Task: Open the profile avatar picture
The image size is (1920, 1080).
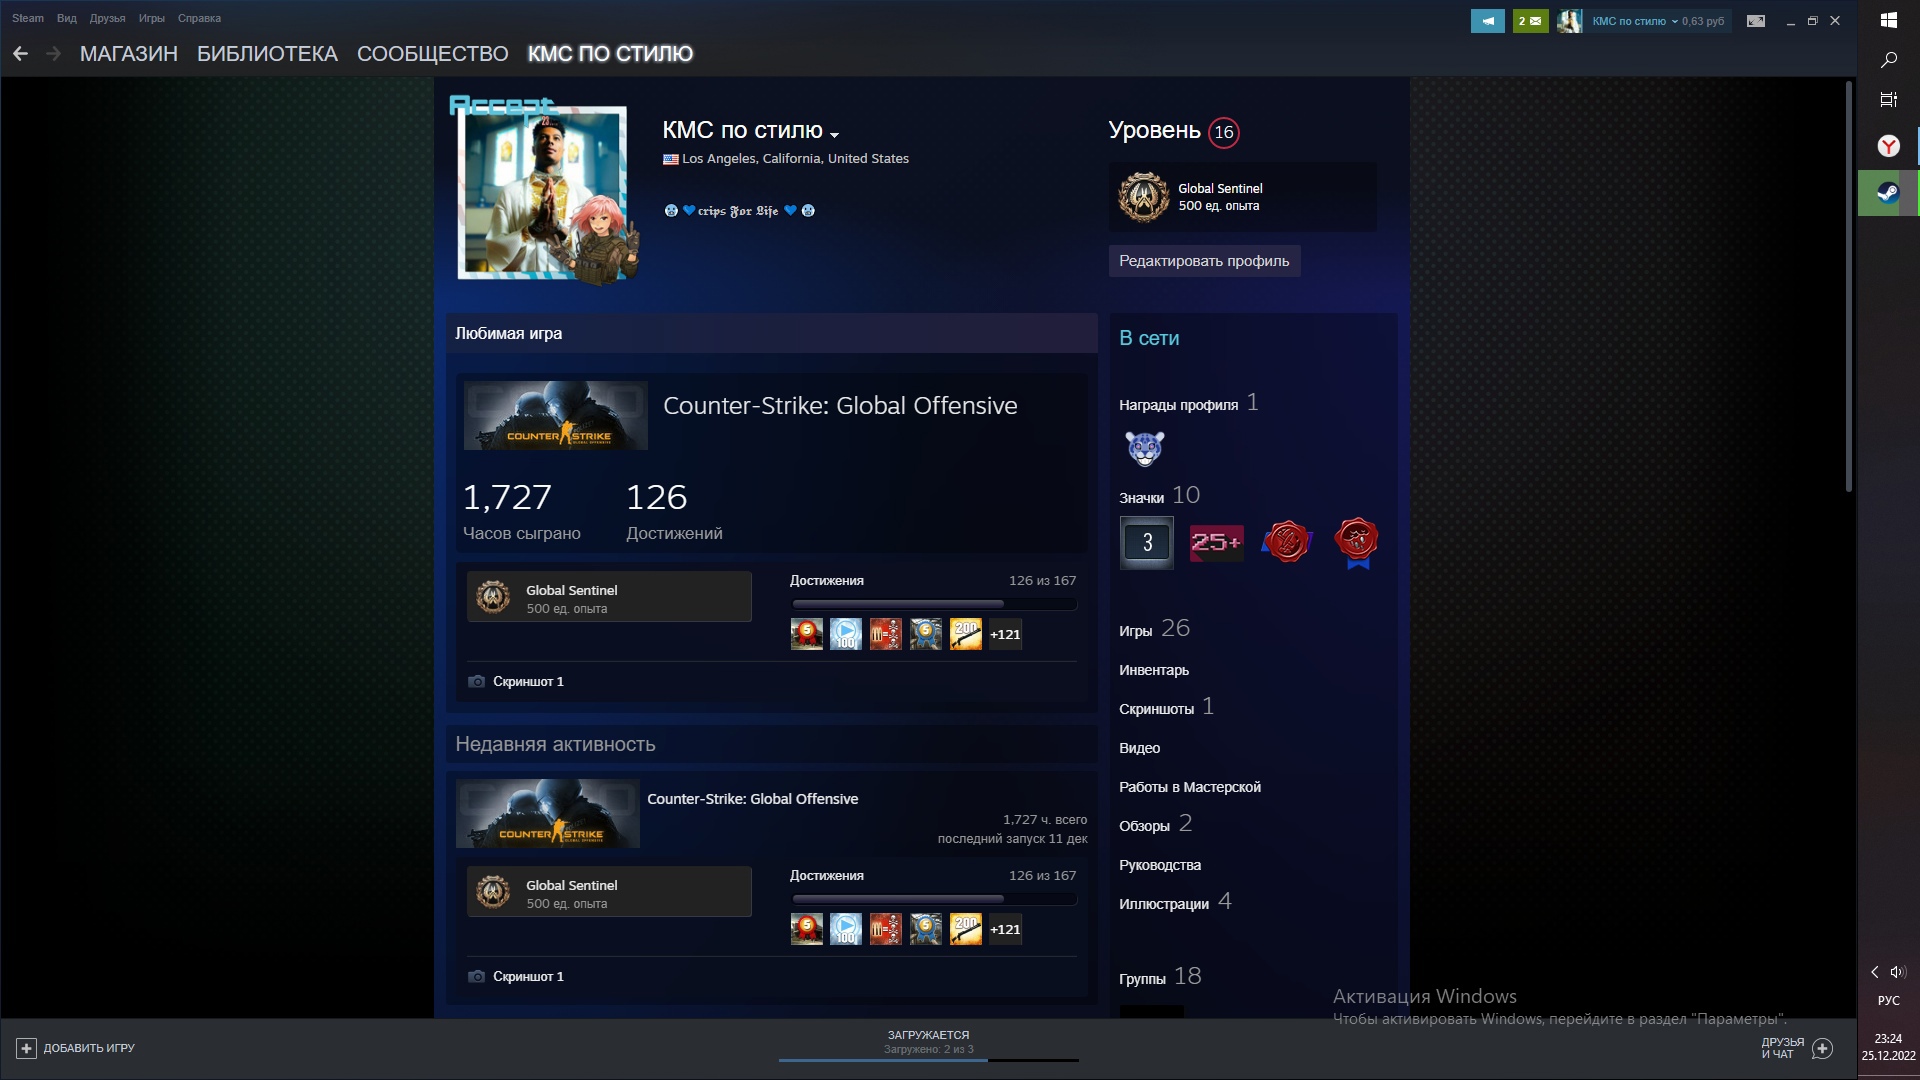Action: click(542, 191)
